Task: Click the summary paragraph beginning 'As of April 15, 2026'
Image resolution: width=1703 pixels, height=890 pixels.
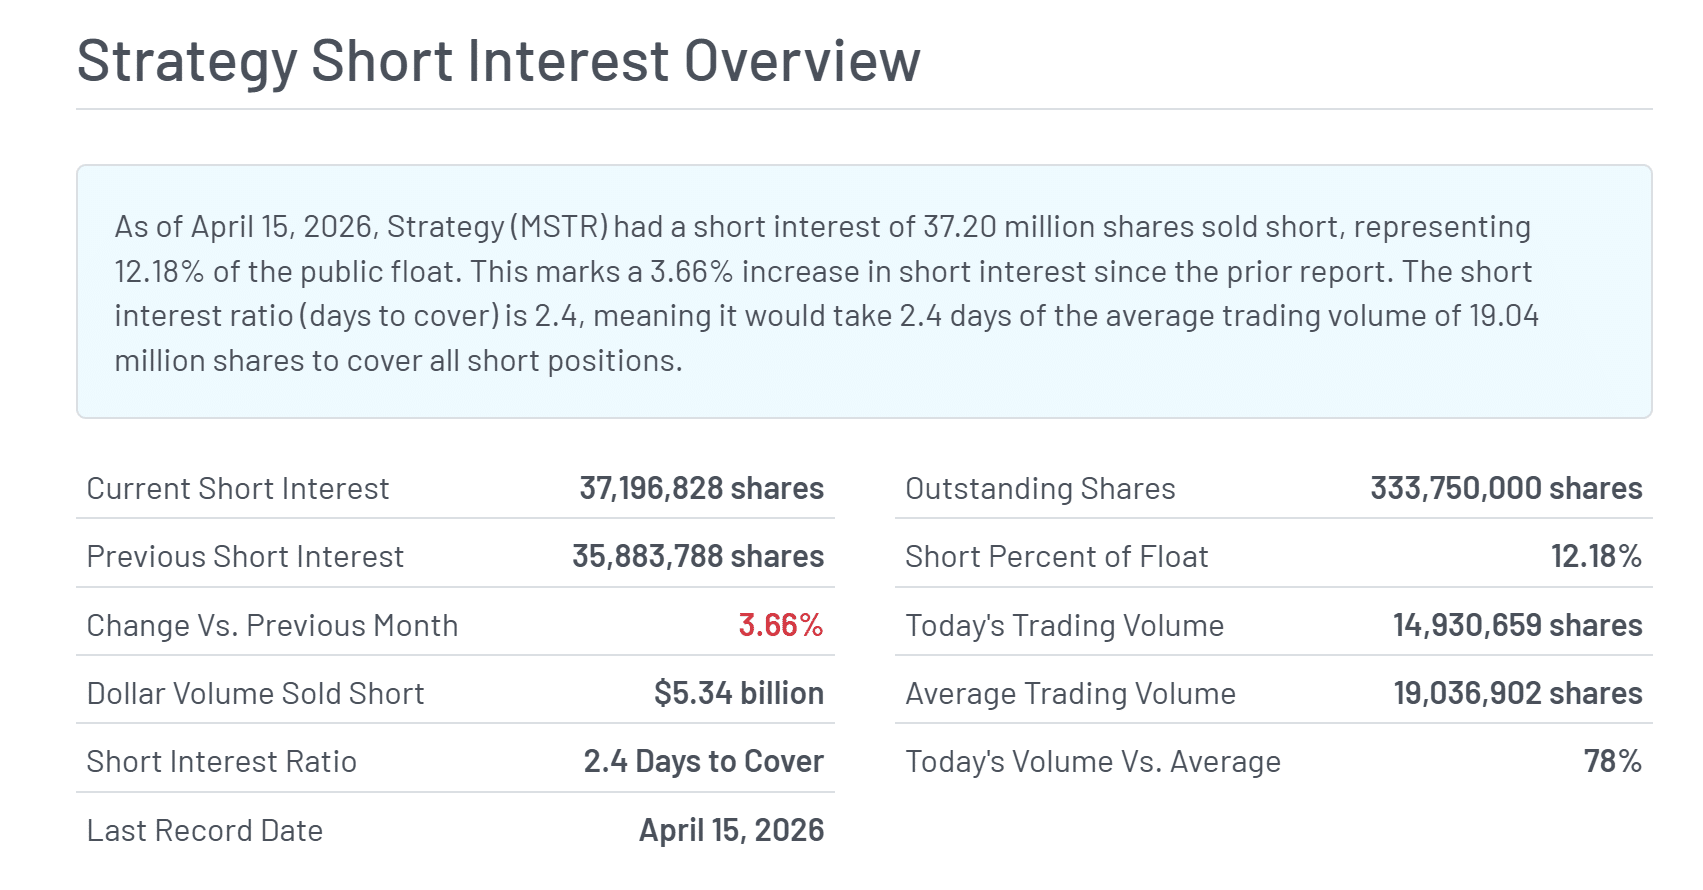Action: 826,293
